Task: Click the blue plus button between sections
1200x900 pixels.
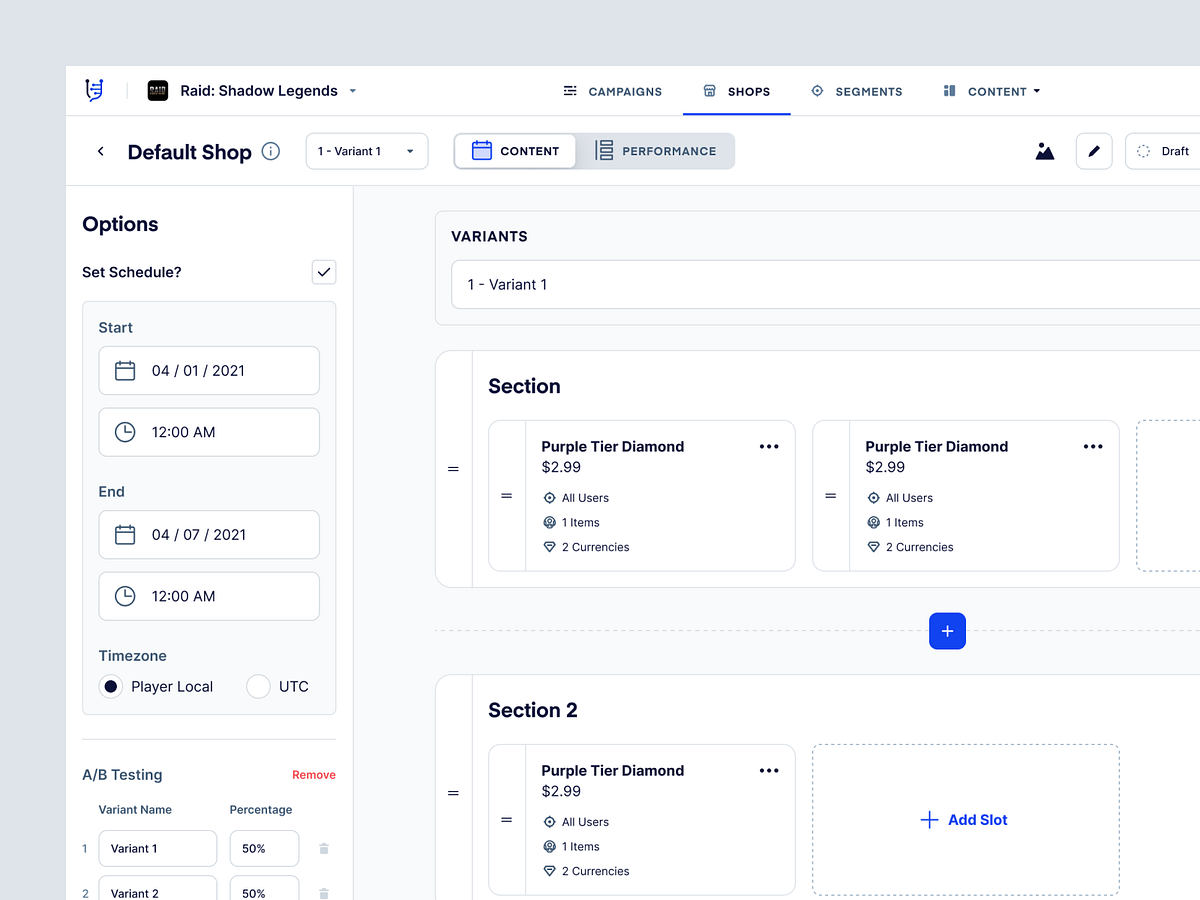Action: (947, 631)
